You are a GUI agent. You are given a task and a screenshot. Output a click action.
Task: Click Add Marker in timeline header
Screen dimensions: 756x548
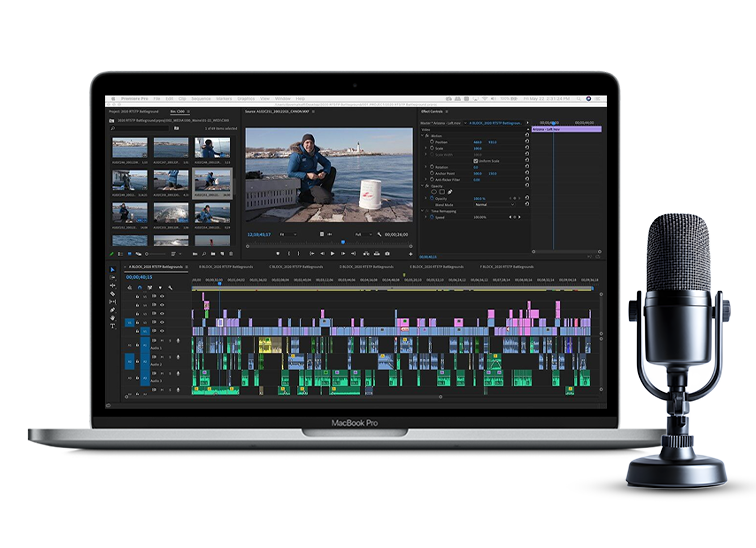(161, 288)
